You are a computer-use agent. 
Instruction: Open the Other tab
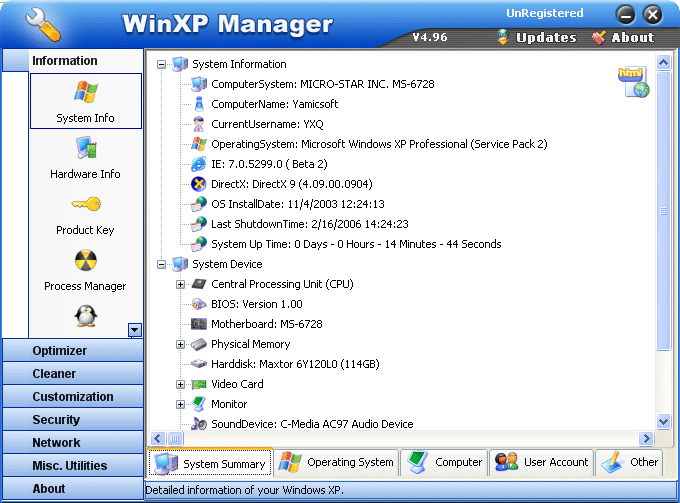click(x=630, y=463)
